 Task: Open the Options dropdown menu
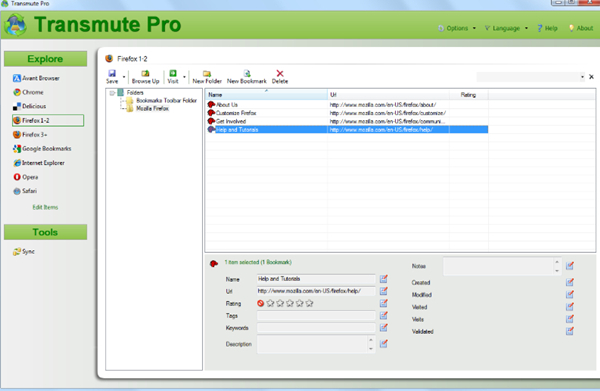[x=457, y=28]
